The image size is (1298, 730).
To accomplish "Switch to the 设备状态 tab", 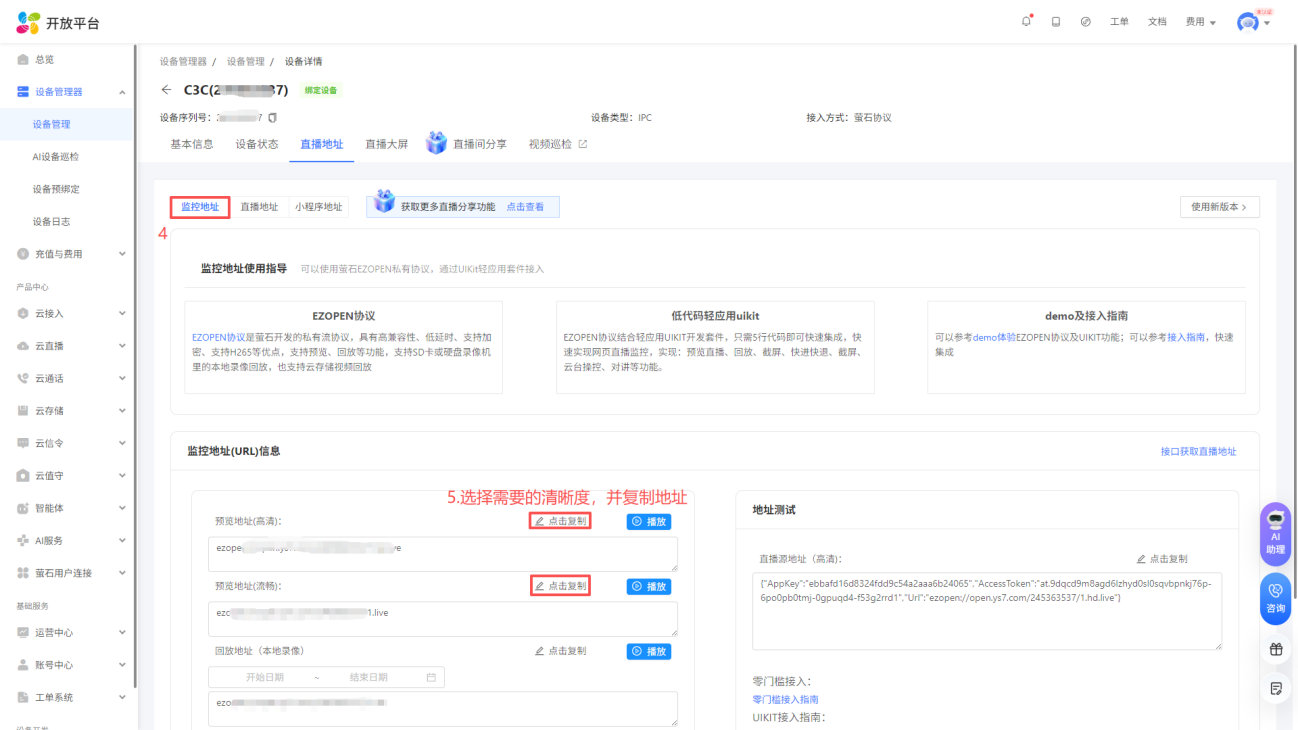I will tap(257, 144).
